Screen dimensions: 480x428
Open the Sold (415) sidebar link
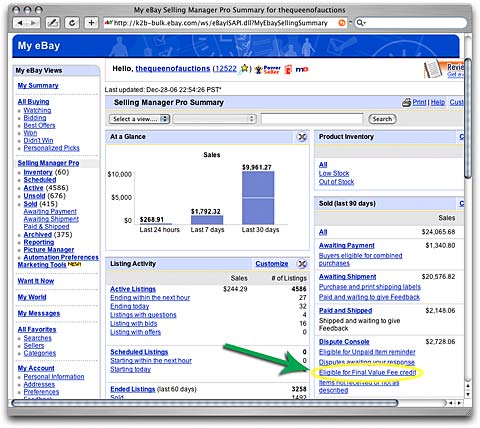click(30, 204)
